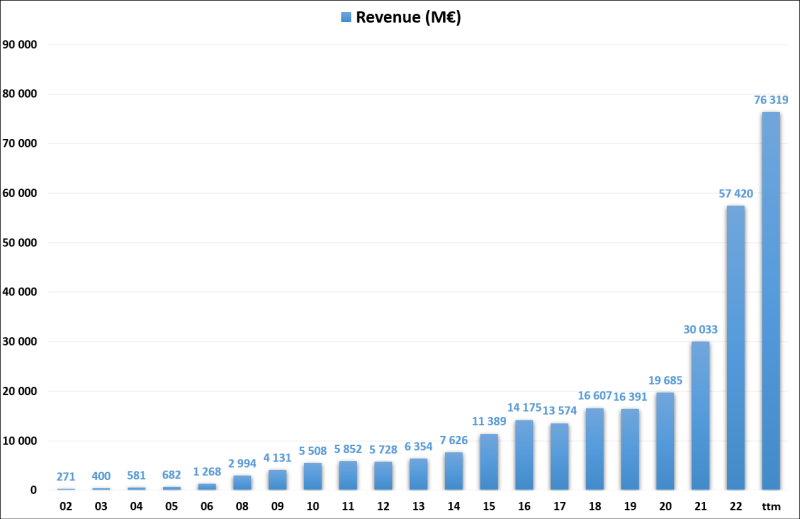The width and height of the screenshot is (800, 519).
Task: Select the bar for year 10
Action: point(313,477)
